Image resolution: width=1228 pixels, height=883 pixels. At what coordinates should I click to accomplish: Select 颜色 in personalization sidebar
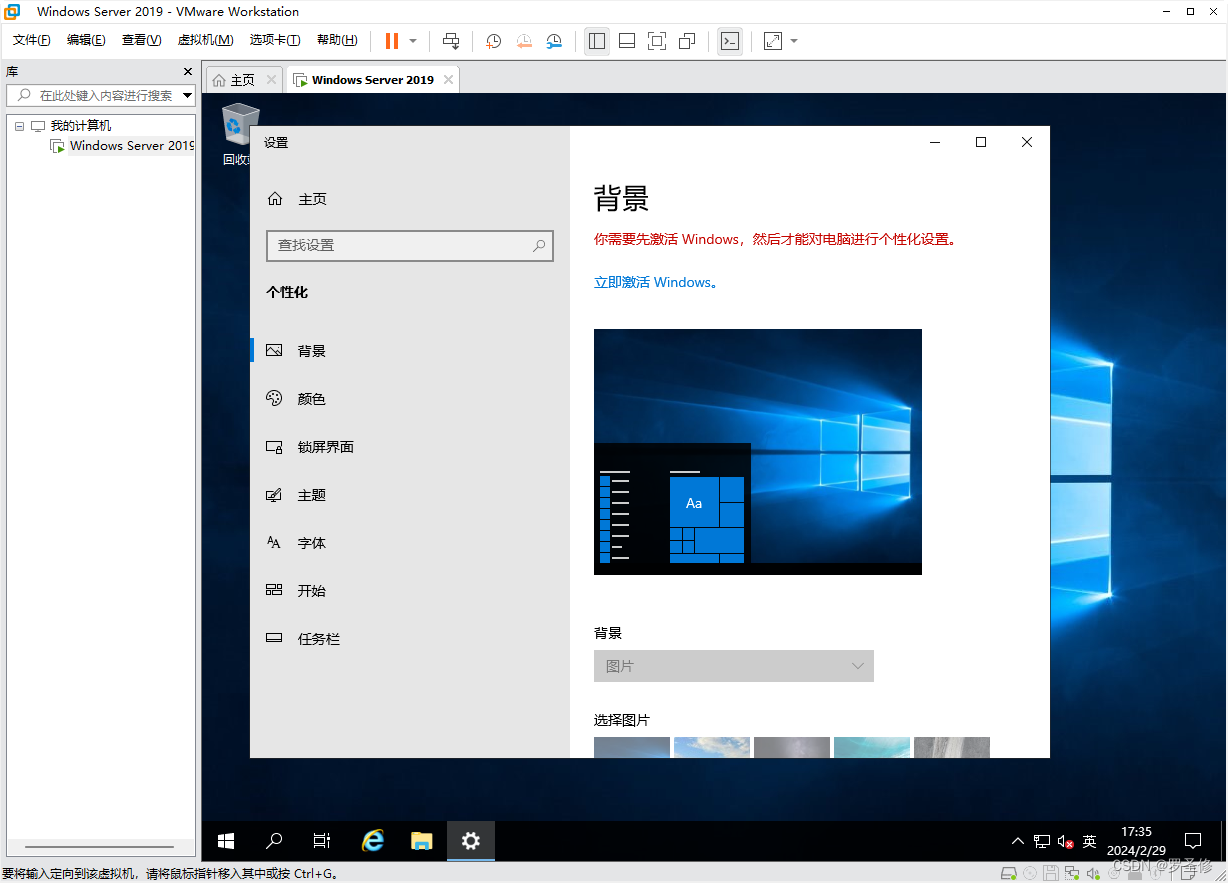[410, 399]
